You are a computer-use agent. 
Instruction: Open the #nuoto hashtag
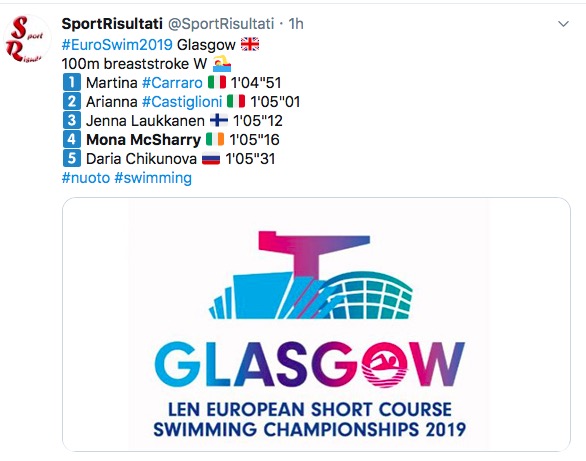[86, 178]
